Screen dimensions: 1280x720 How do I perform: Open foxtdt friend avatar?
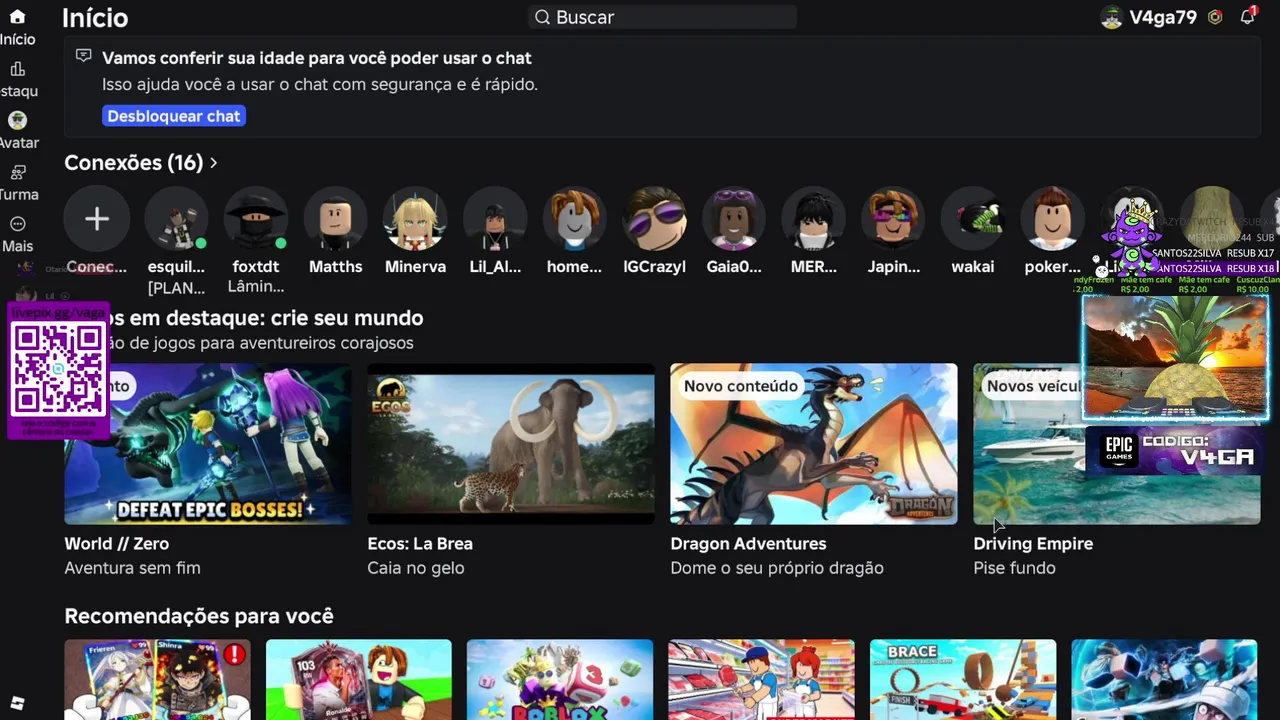[256, 219]
